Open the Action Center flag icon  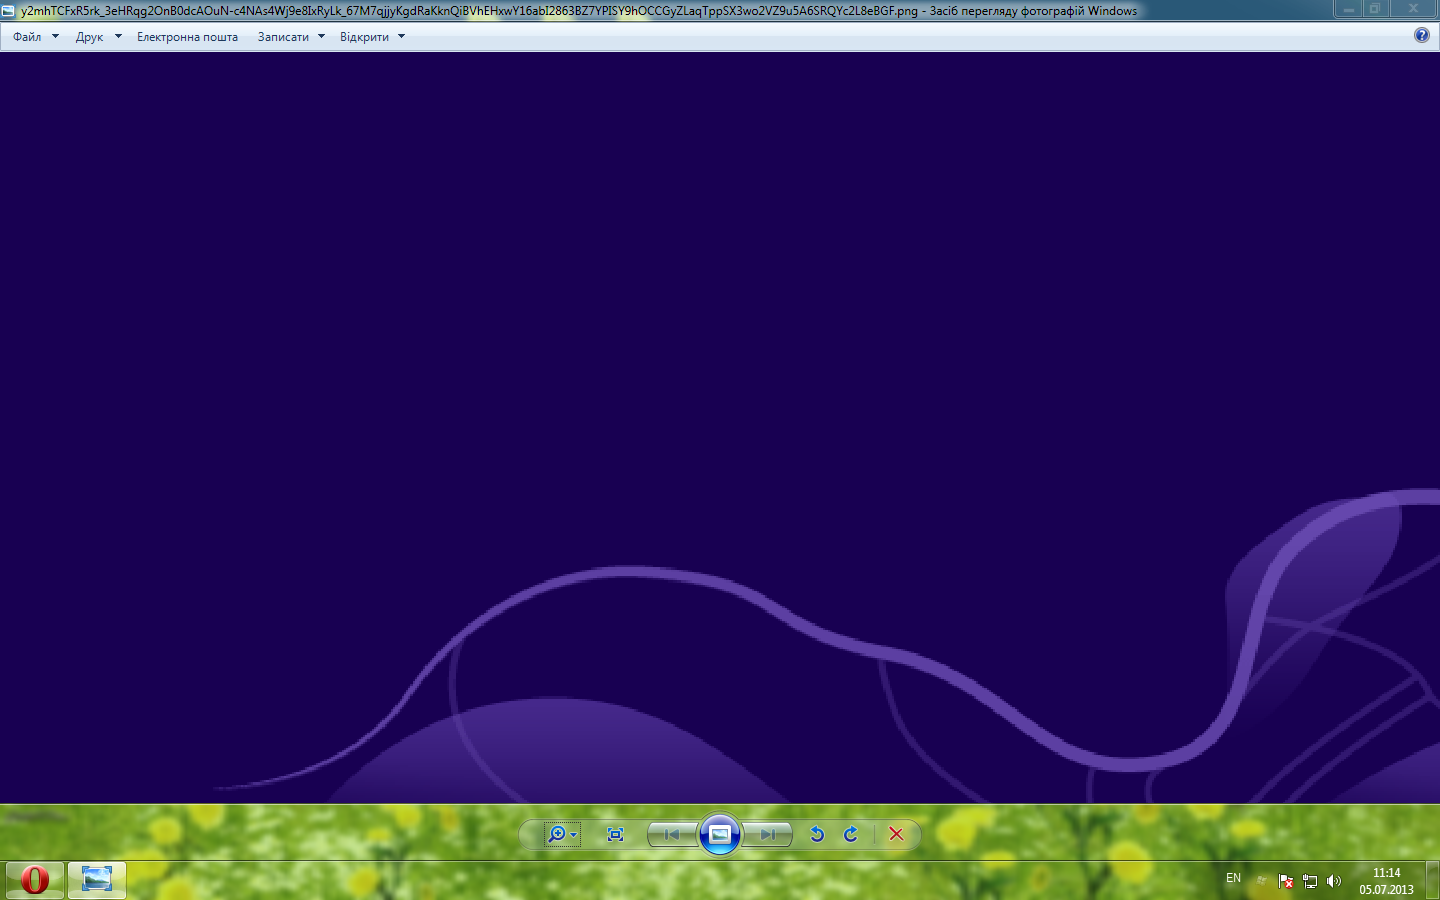coord(1286,881)
